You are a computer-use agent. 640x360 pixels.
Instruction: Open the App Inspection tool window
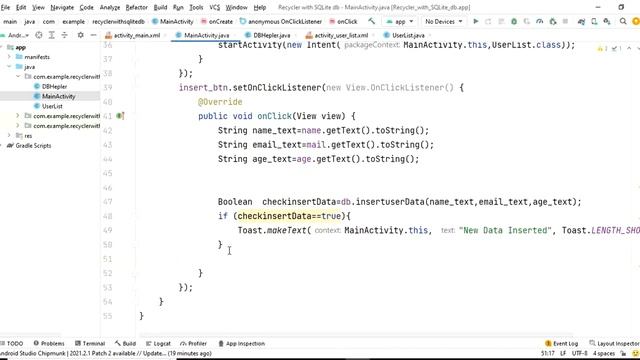click(x=242, y=343)
